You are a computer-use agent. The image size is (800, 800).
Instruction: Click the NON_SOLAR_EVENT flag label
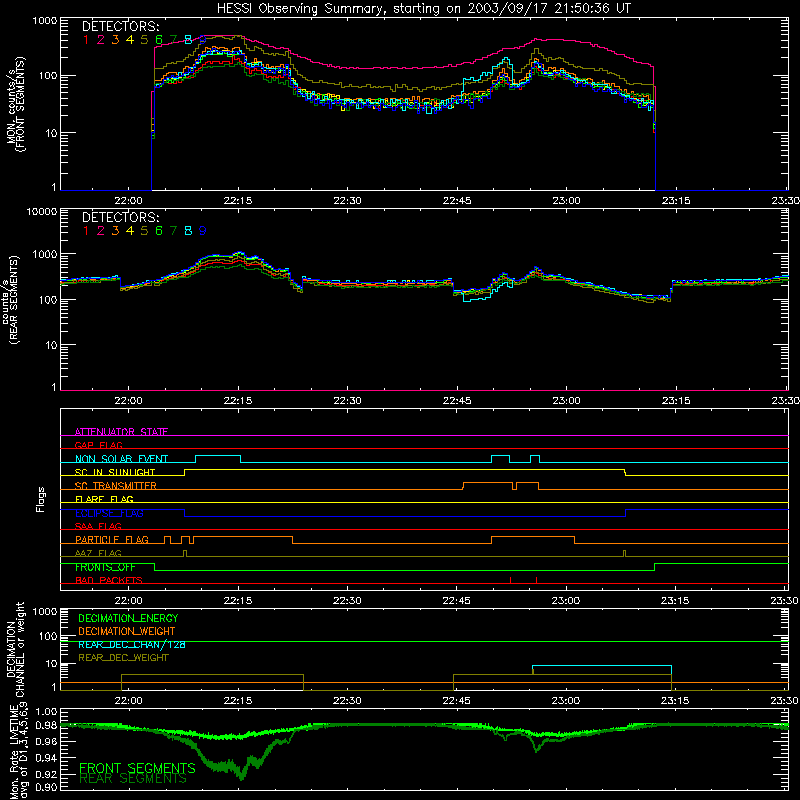(121, 459)
